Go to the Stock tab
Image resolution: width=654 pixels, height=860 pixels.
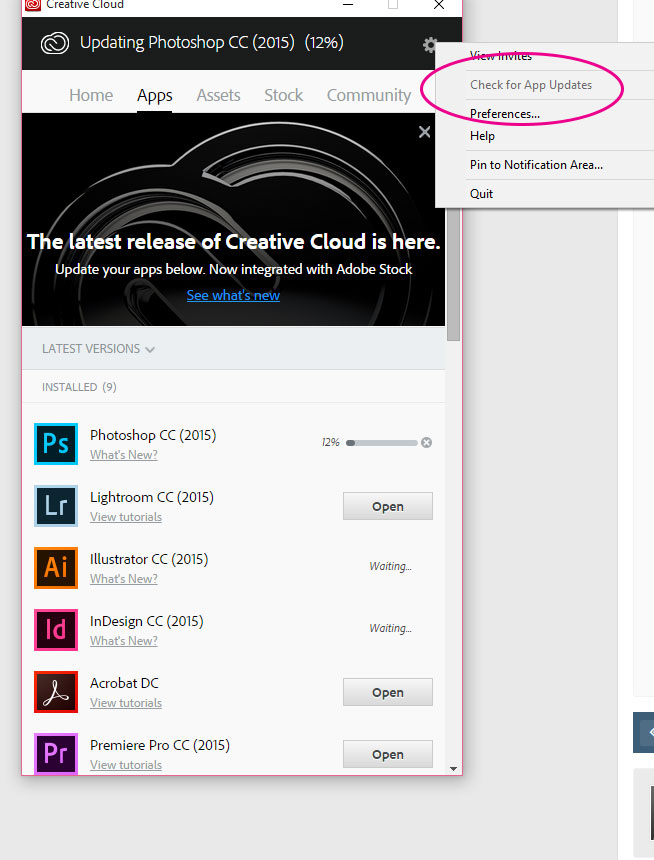(284, 95)
